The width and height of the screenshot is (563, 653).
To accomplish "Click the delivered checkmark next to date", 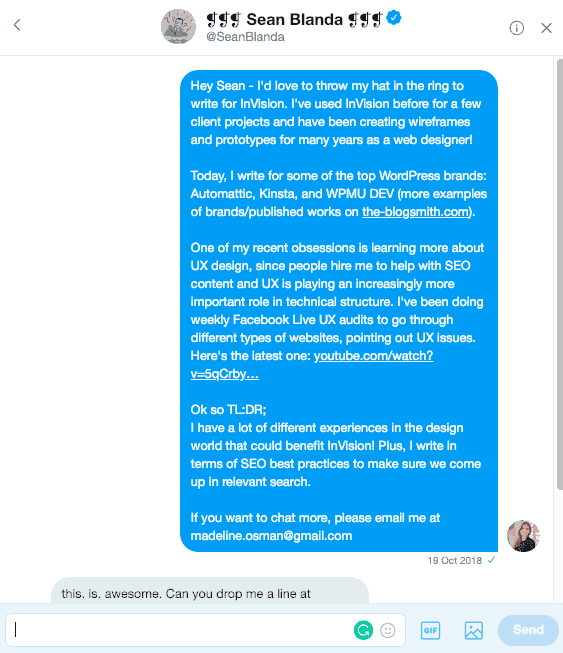I will tap(491, 560).
